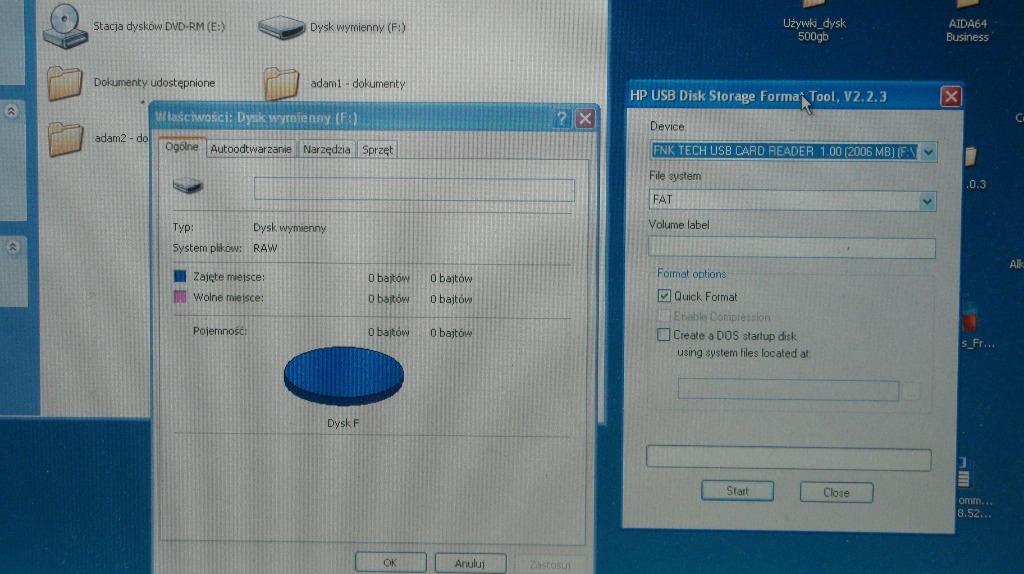Switch to the Autoodtwarzanie tab
The width and height of the screenshot is (1024, 574).
pyautogui.click(x=251, y=150)
